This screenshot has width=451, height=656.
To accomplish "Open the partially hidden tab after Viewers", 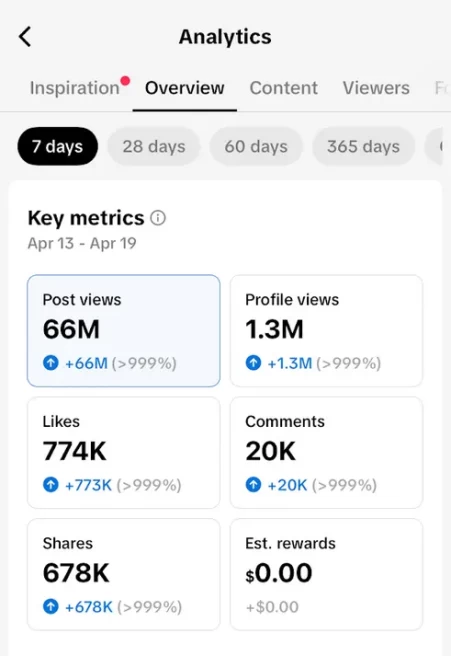I will 441,88.
